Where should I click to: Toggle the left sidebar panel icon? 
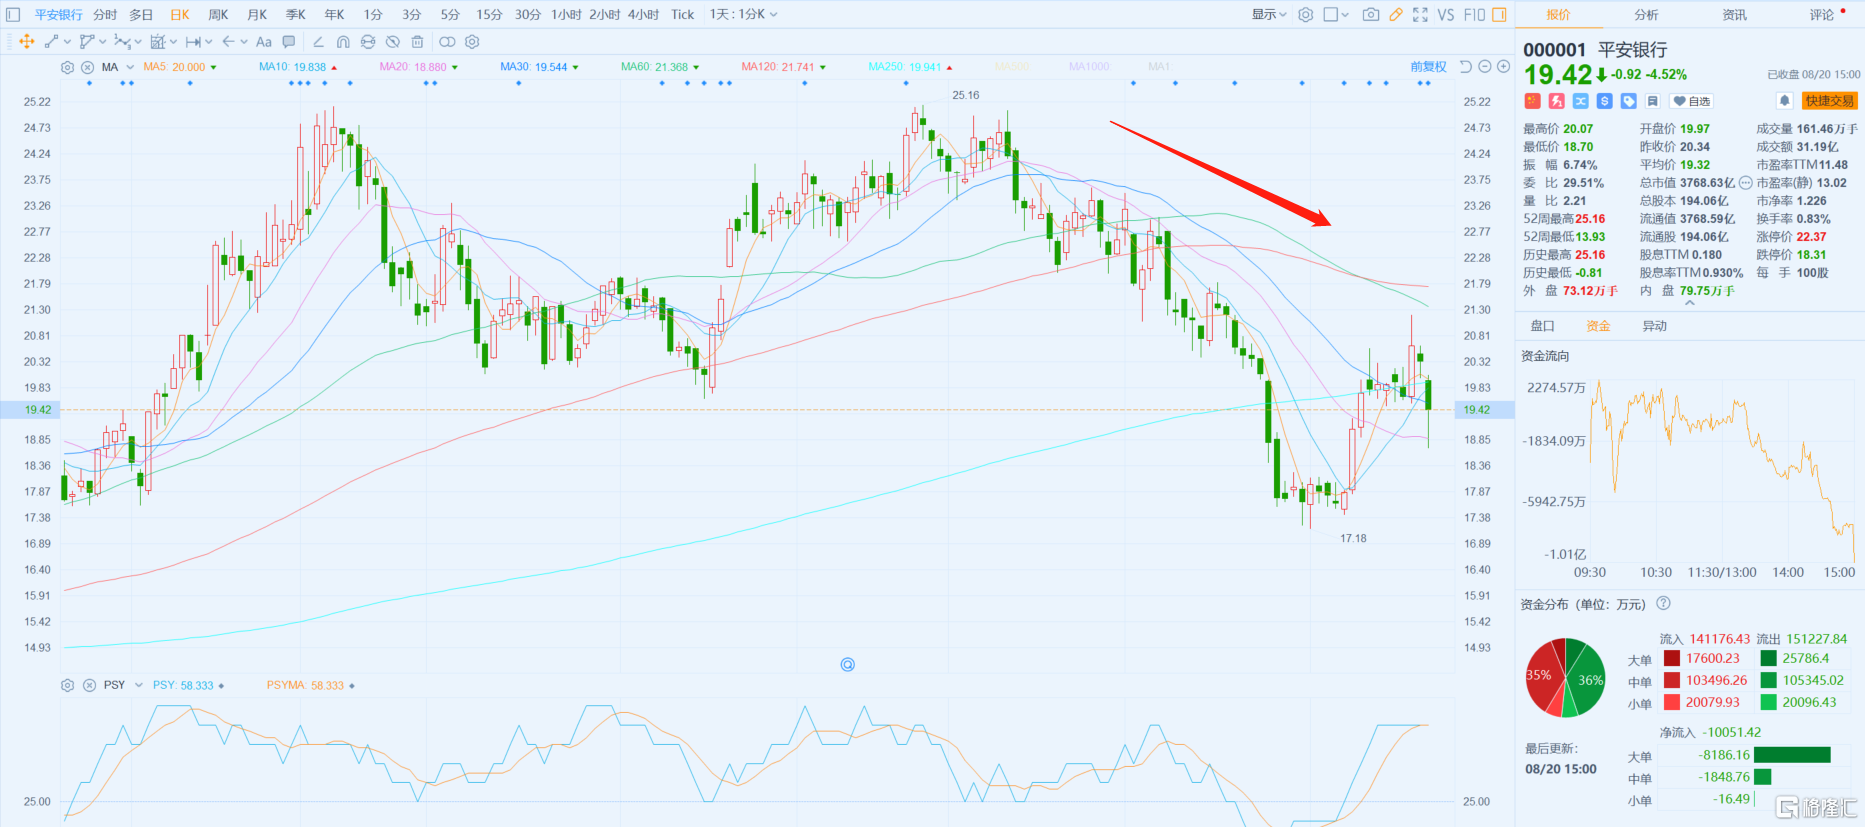click(13, 14)
